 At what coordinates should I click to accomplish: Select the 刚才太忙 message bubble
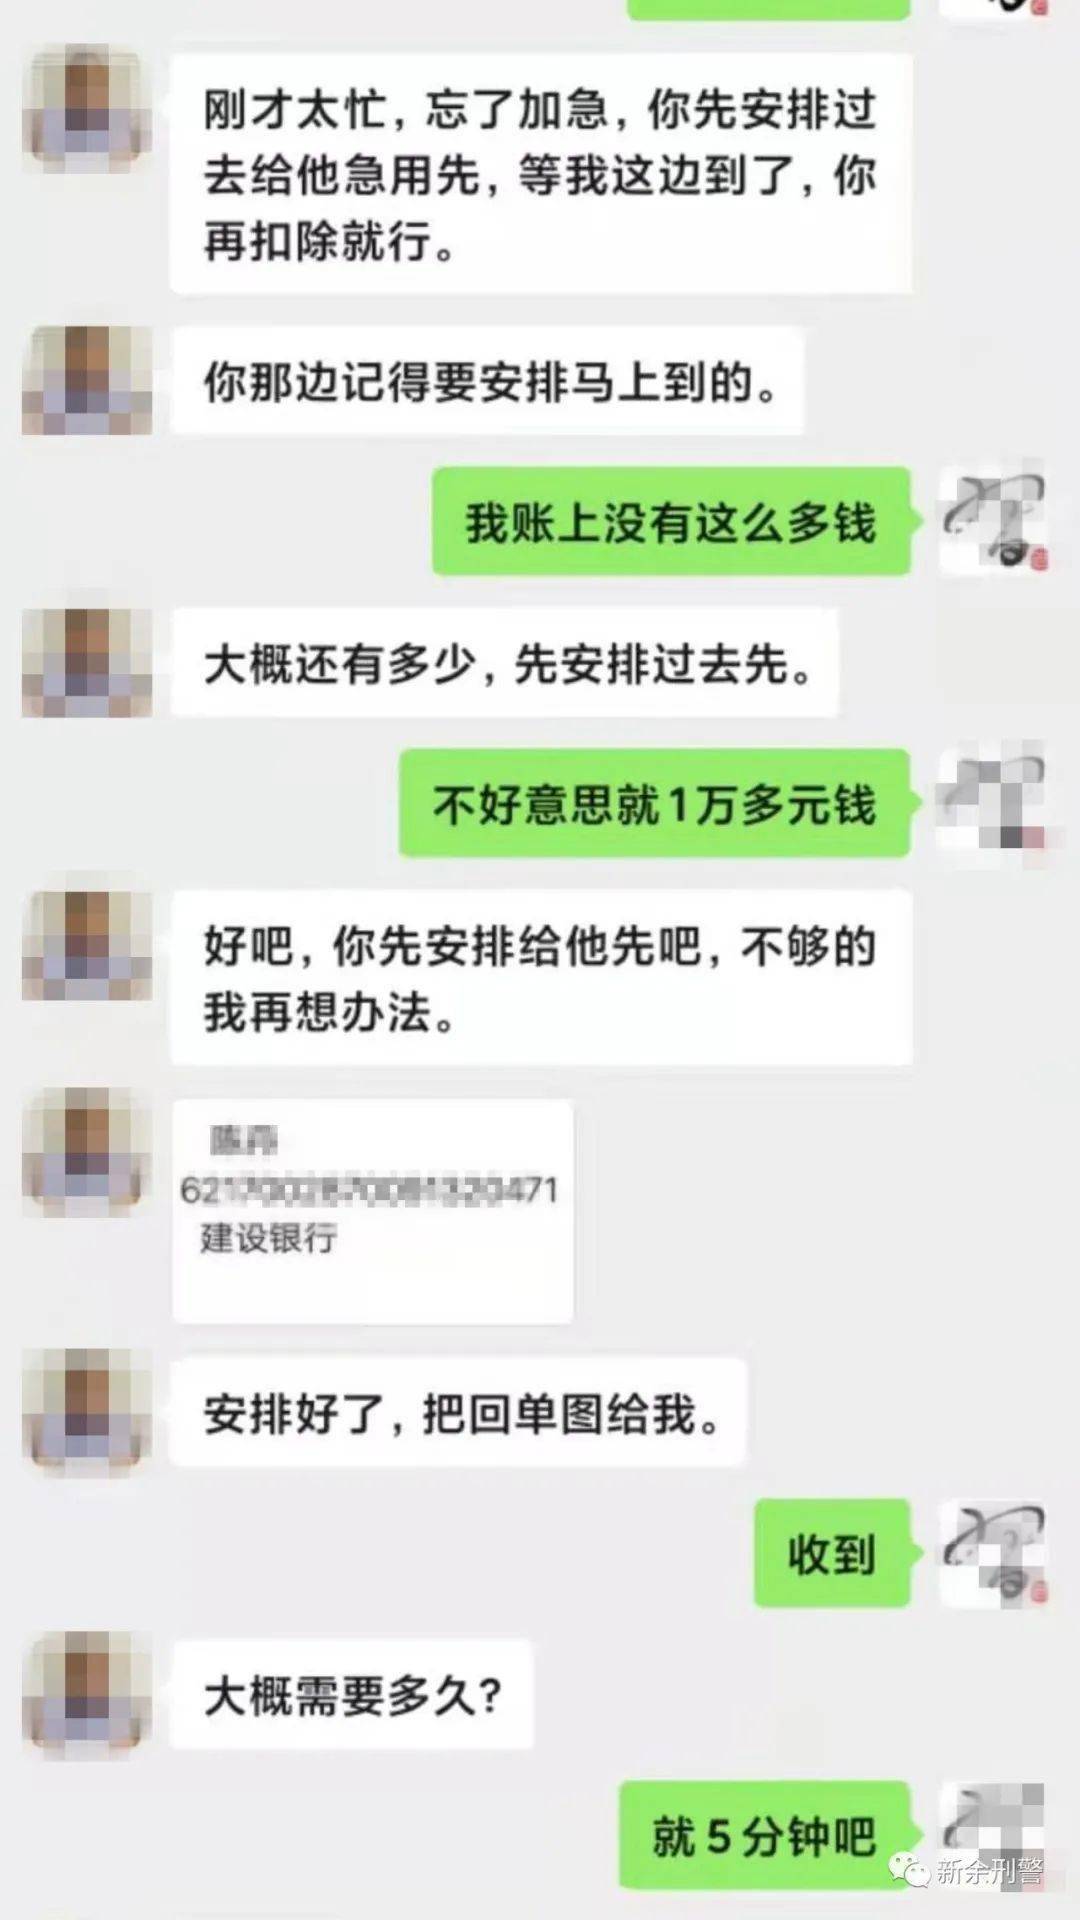point(541,173)
